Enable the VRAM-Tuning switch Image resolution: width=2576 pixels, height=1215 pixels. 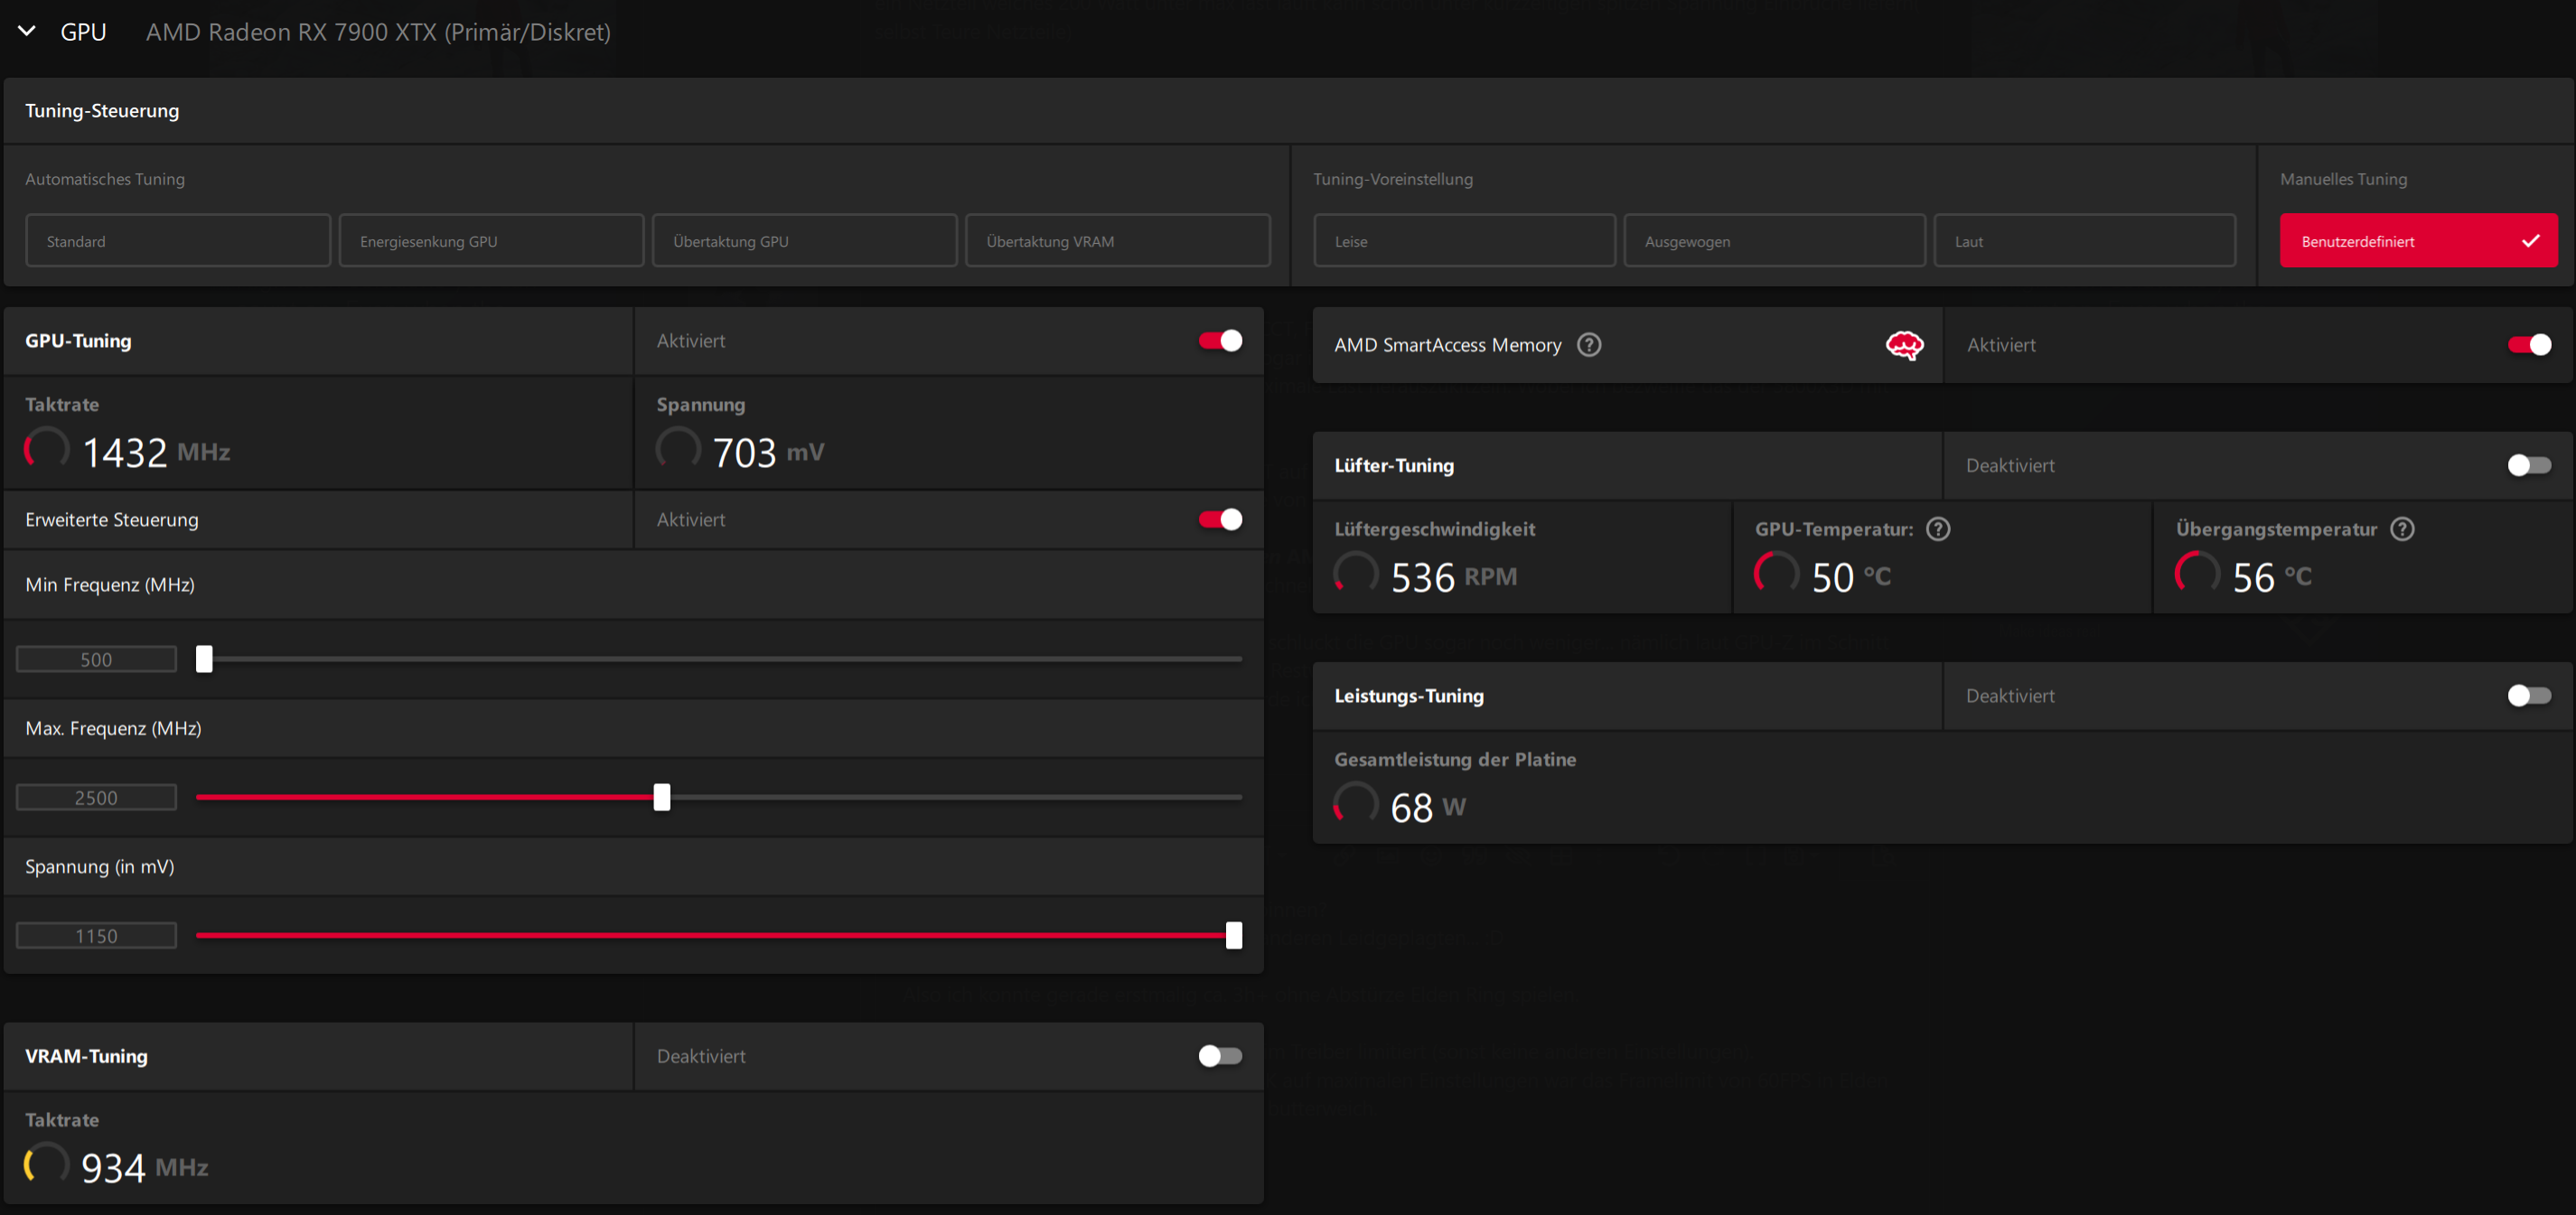[x=1220, y=1056]
